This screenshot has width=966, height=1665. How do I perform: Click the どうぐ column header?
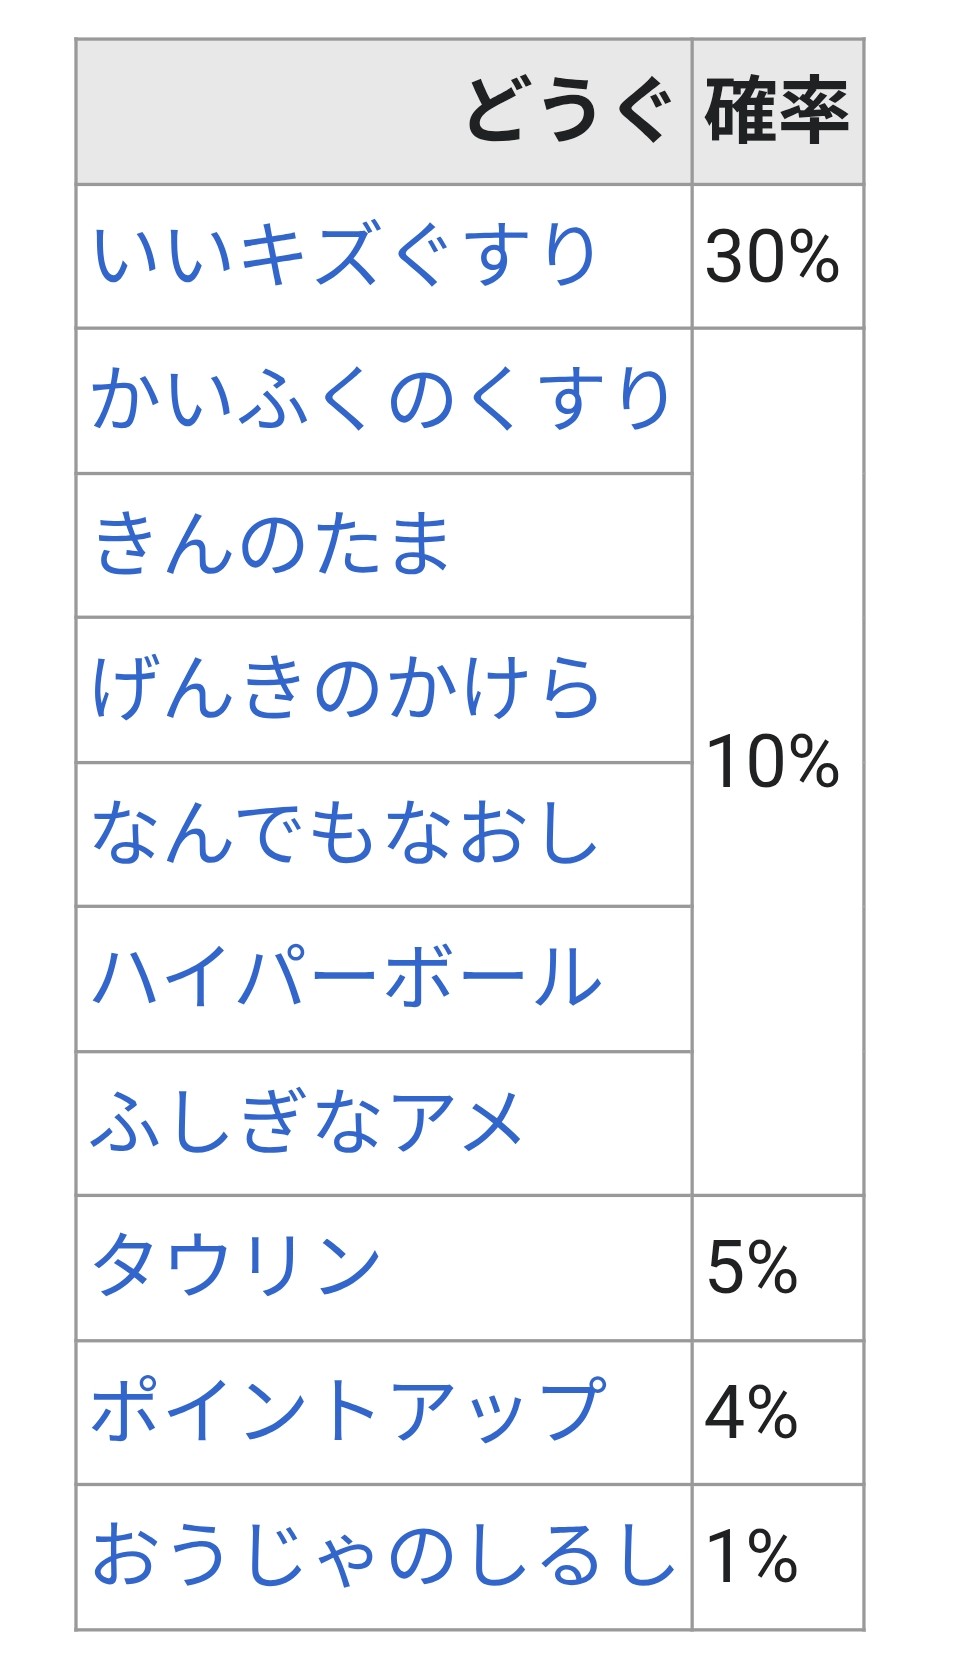pos(567,111)
